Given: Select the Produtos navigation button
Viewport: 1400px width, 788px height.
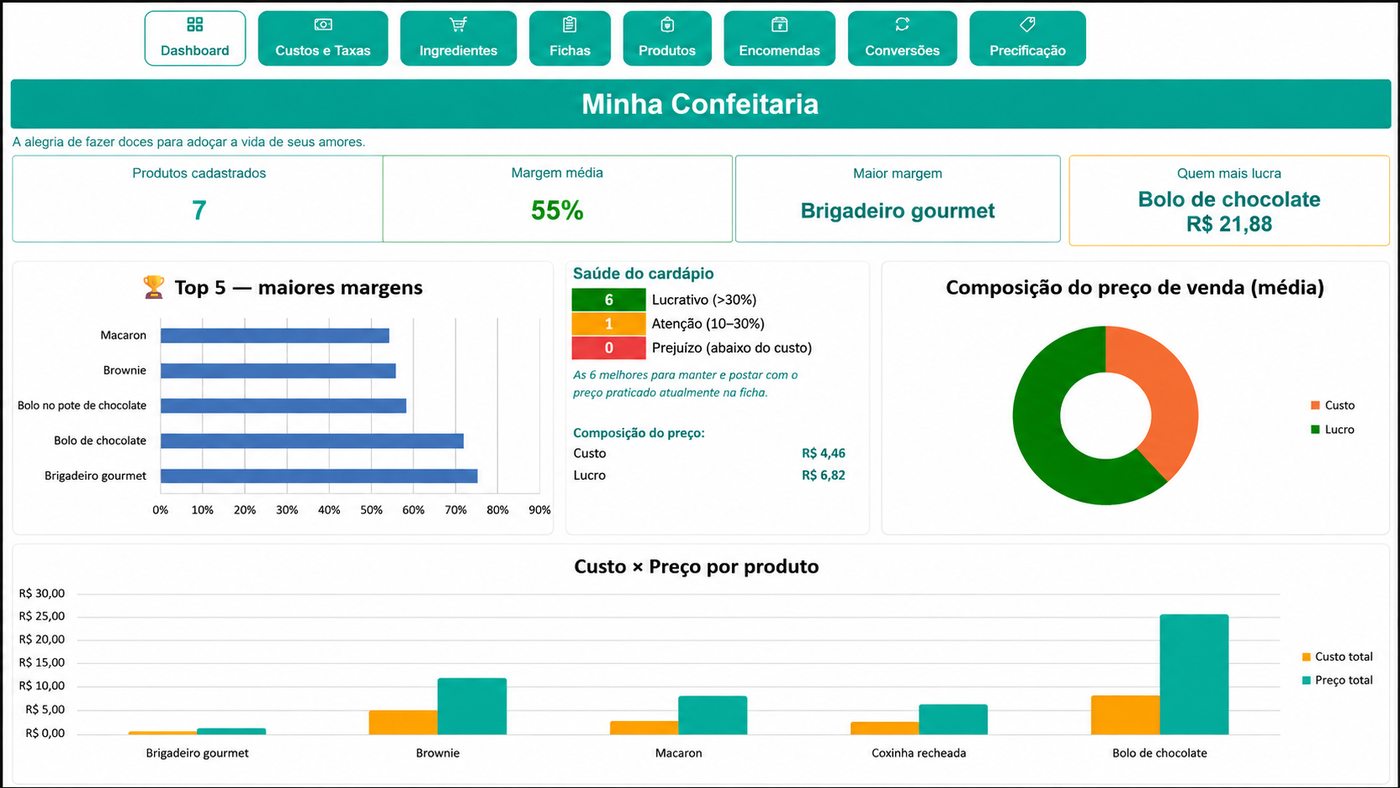Looking at the screenshot, I should [x=667, y=38].
